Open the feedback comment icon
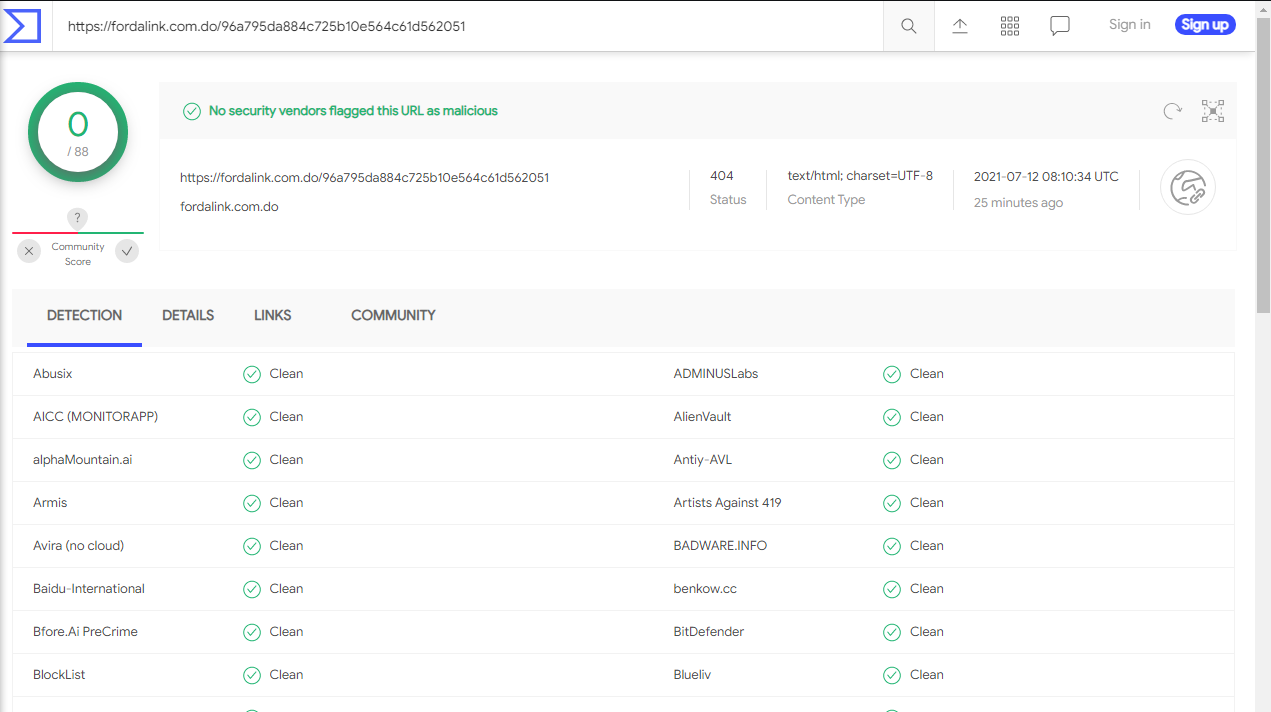Viewport: 1271px width, 712px height. tap(1060, 26)
